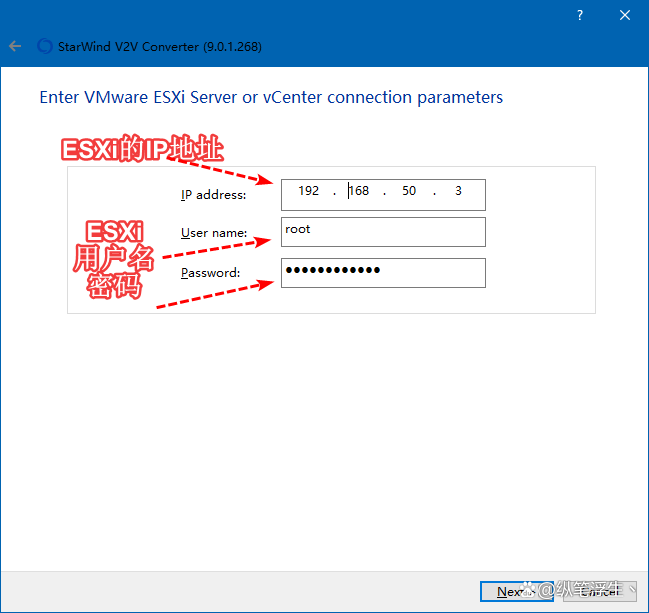Focus the User name field containing root

click(383, 232)
